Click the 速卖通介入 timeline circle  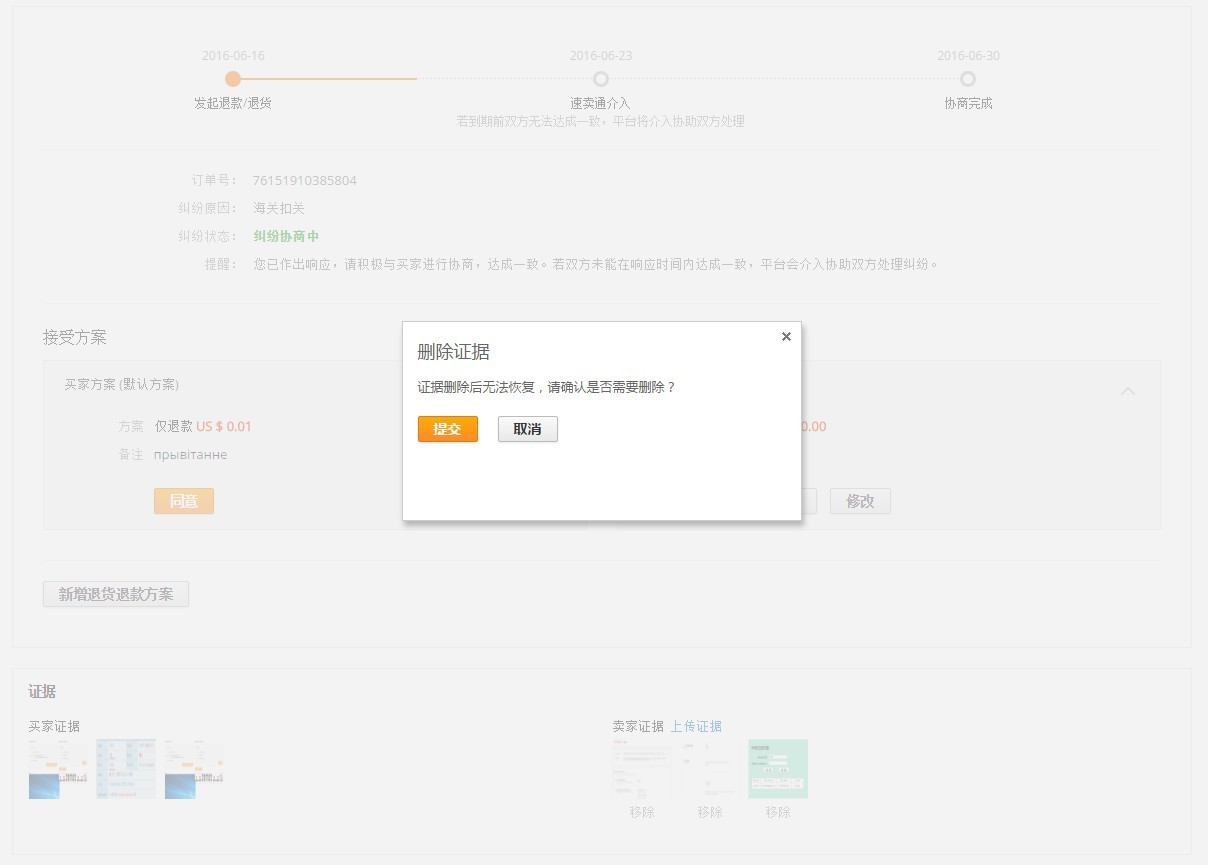click(601, 78)
